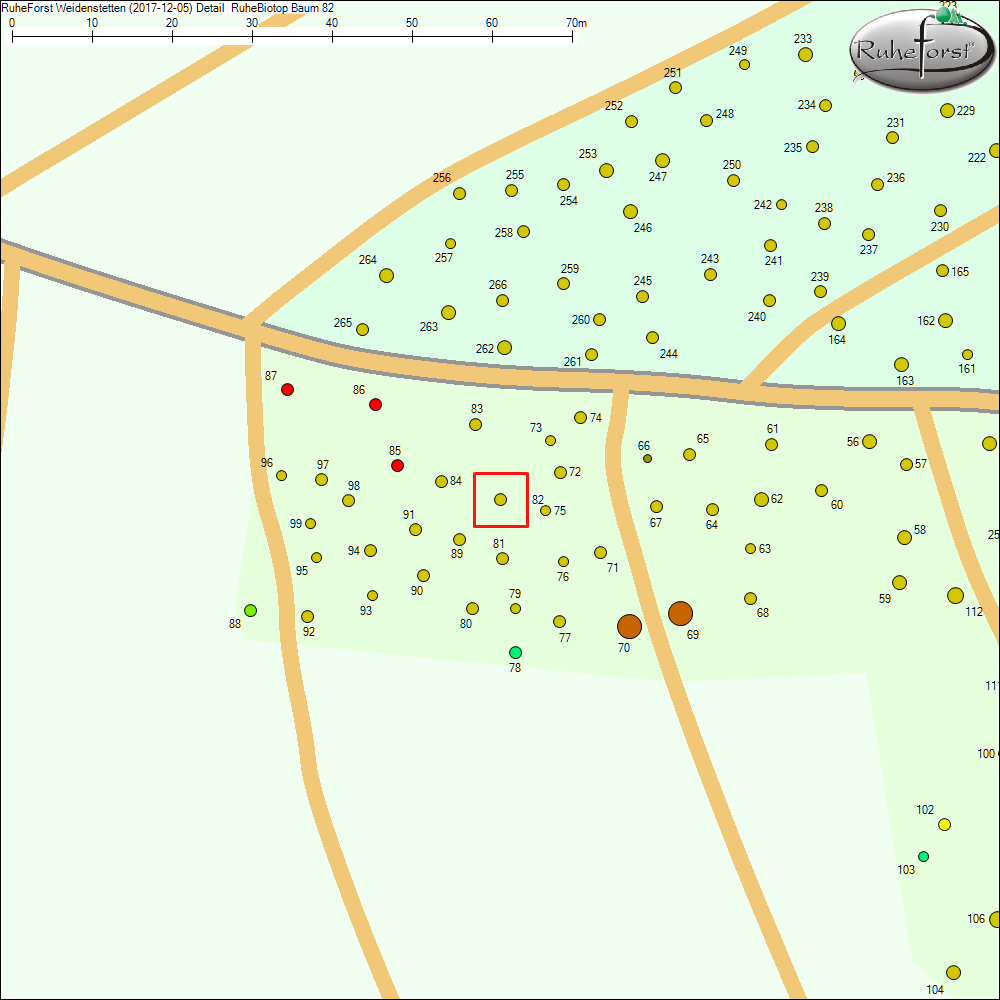The image size is (1000, 1000).
Task: Click the green tree marker 78
Action: [515, 652]
